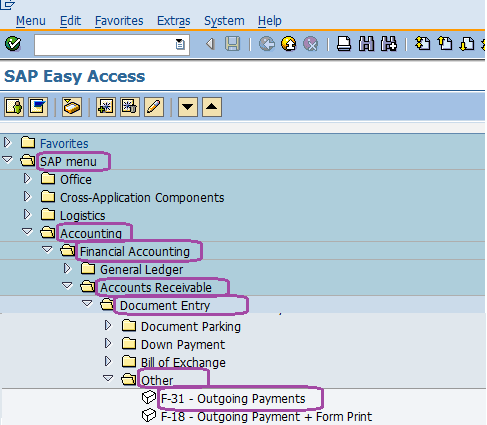Click the yellow Exit up-arrow icon
Screen dimensions: 487x425
(289, 44)
